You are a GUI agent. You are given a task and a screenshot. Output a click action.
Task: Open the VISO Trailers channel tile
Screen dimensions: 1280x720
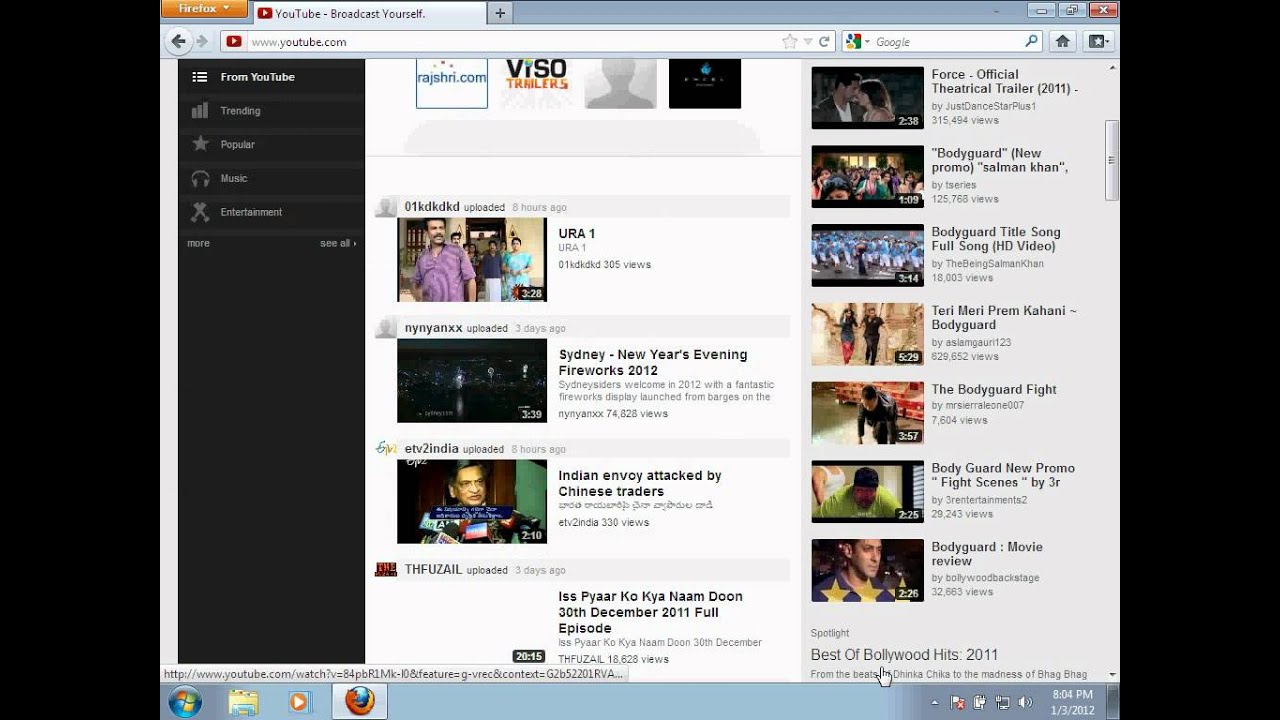click(x=536, y=83)
